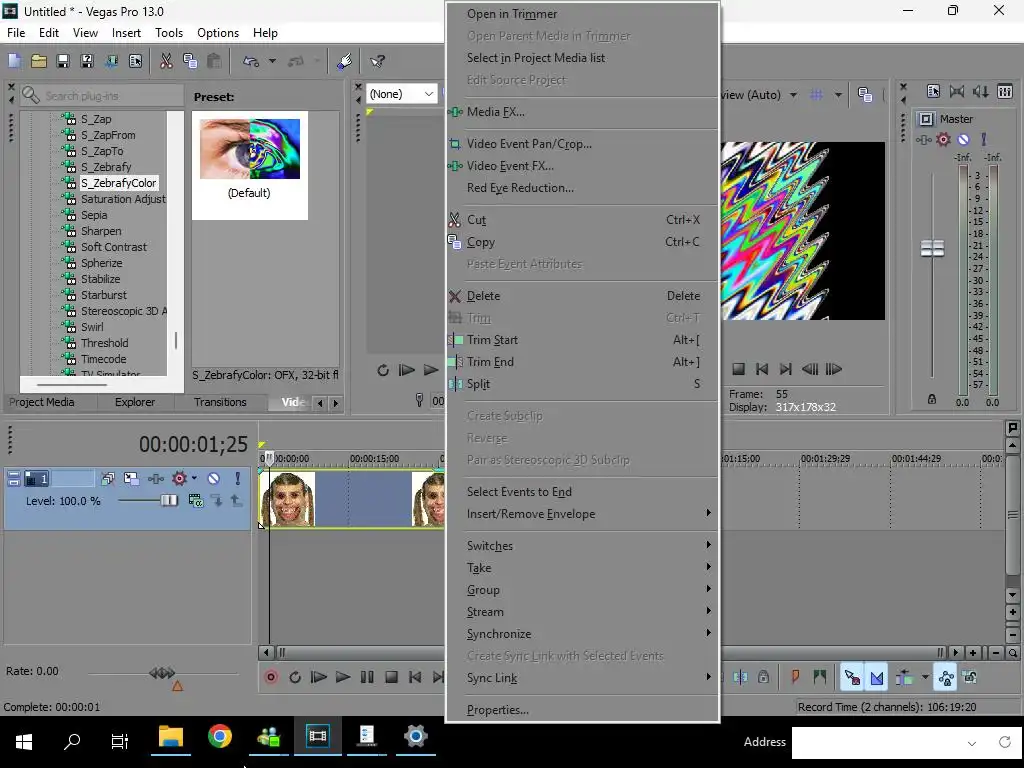Open the Undo history dropdown arrow
The width and height of the screenshot is (1024, 768).
tap(272, 61)
